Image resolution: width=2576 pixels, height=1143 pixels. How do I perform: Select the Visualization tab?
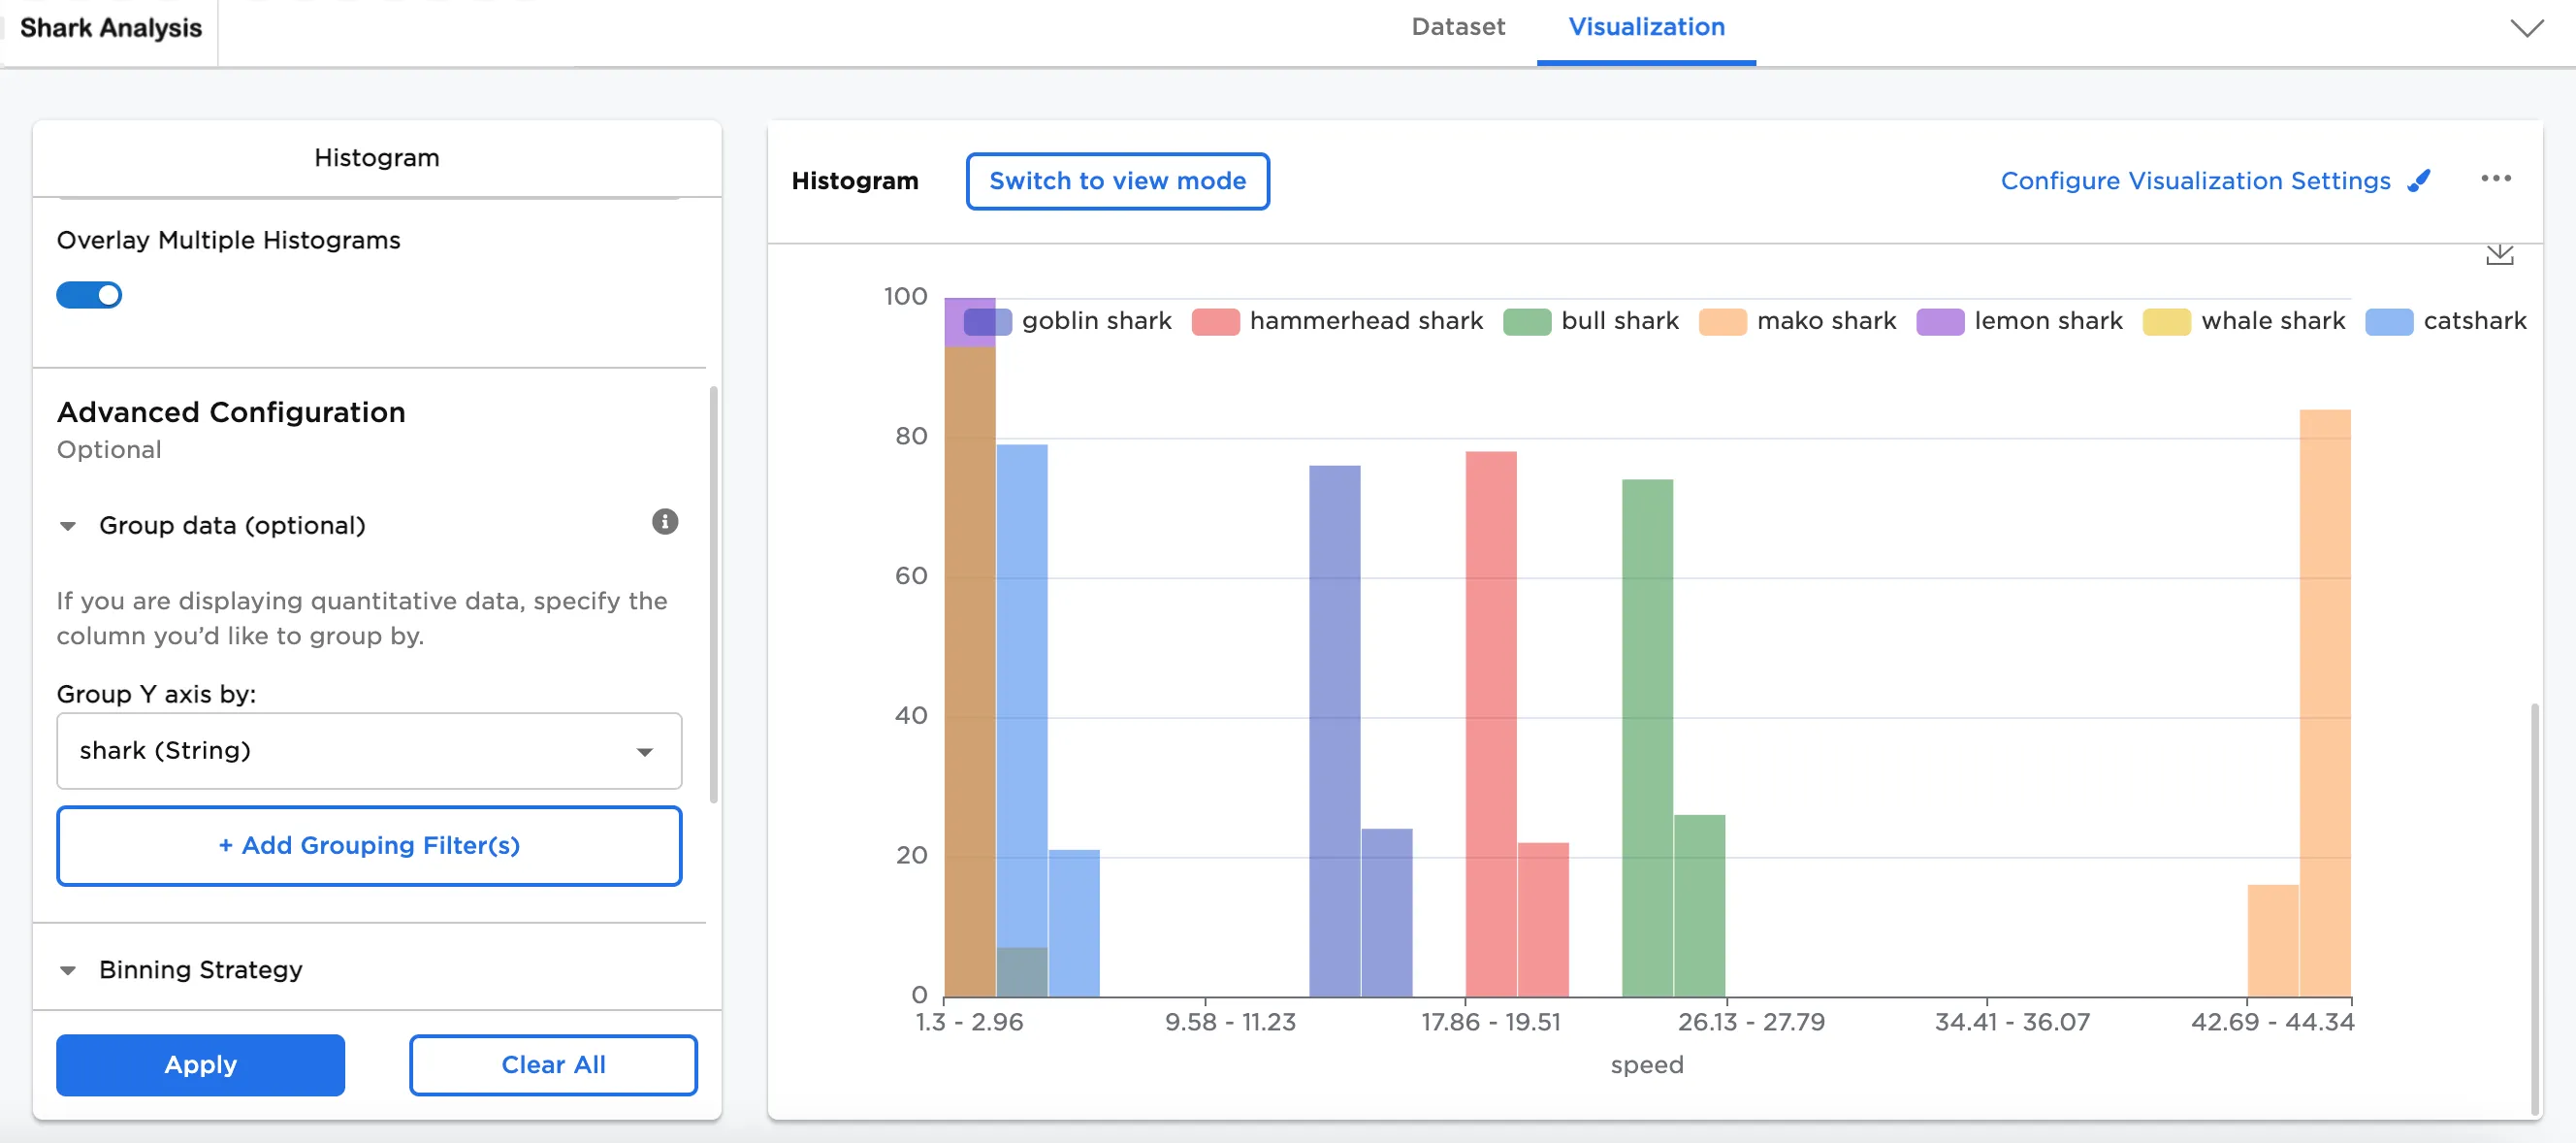[1645, 27]
